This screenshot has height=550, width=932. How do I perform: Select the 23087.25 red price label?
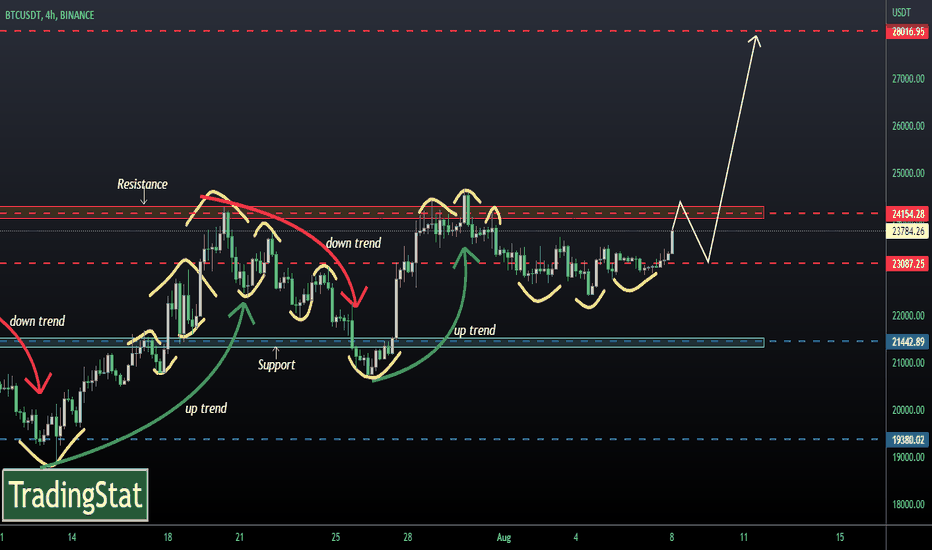click(x=908, y=263)
